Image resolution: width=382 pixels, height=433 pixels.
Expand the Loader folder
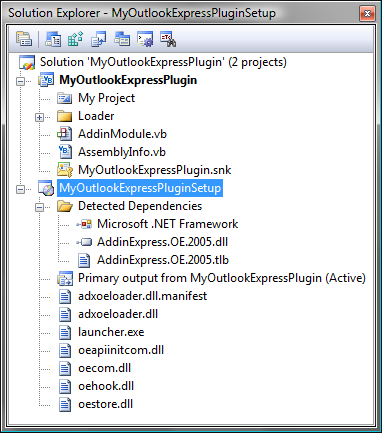[39, 117]
